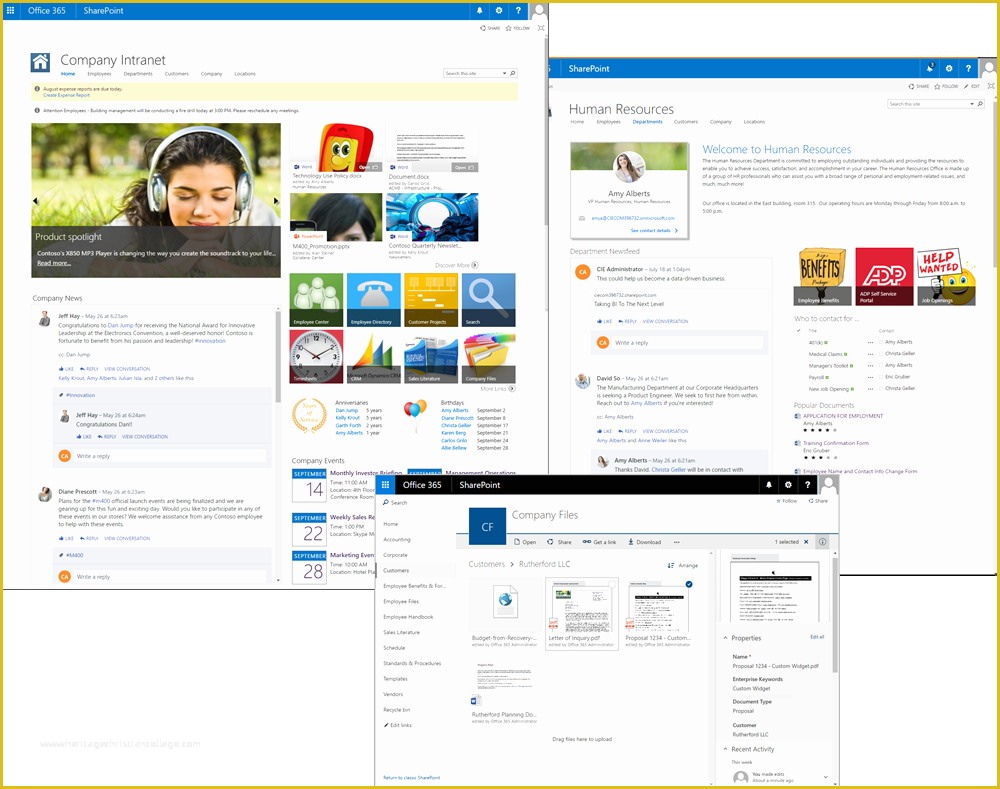The image size is (1000, 789).
Task: Open notifications bell in Company Files window
Action: pos(768,485)
